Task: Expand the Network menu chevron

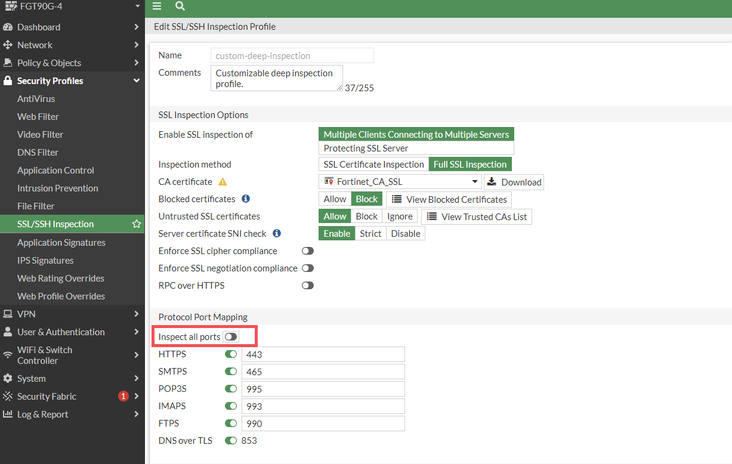Action: point(136,45)
